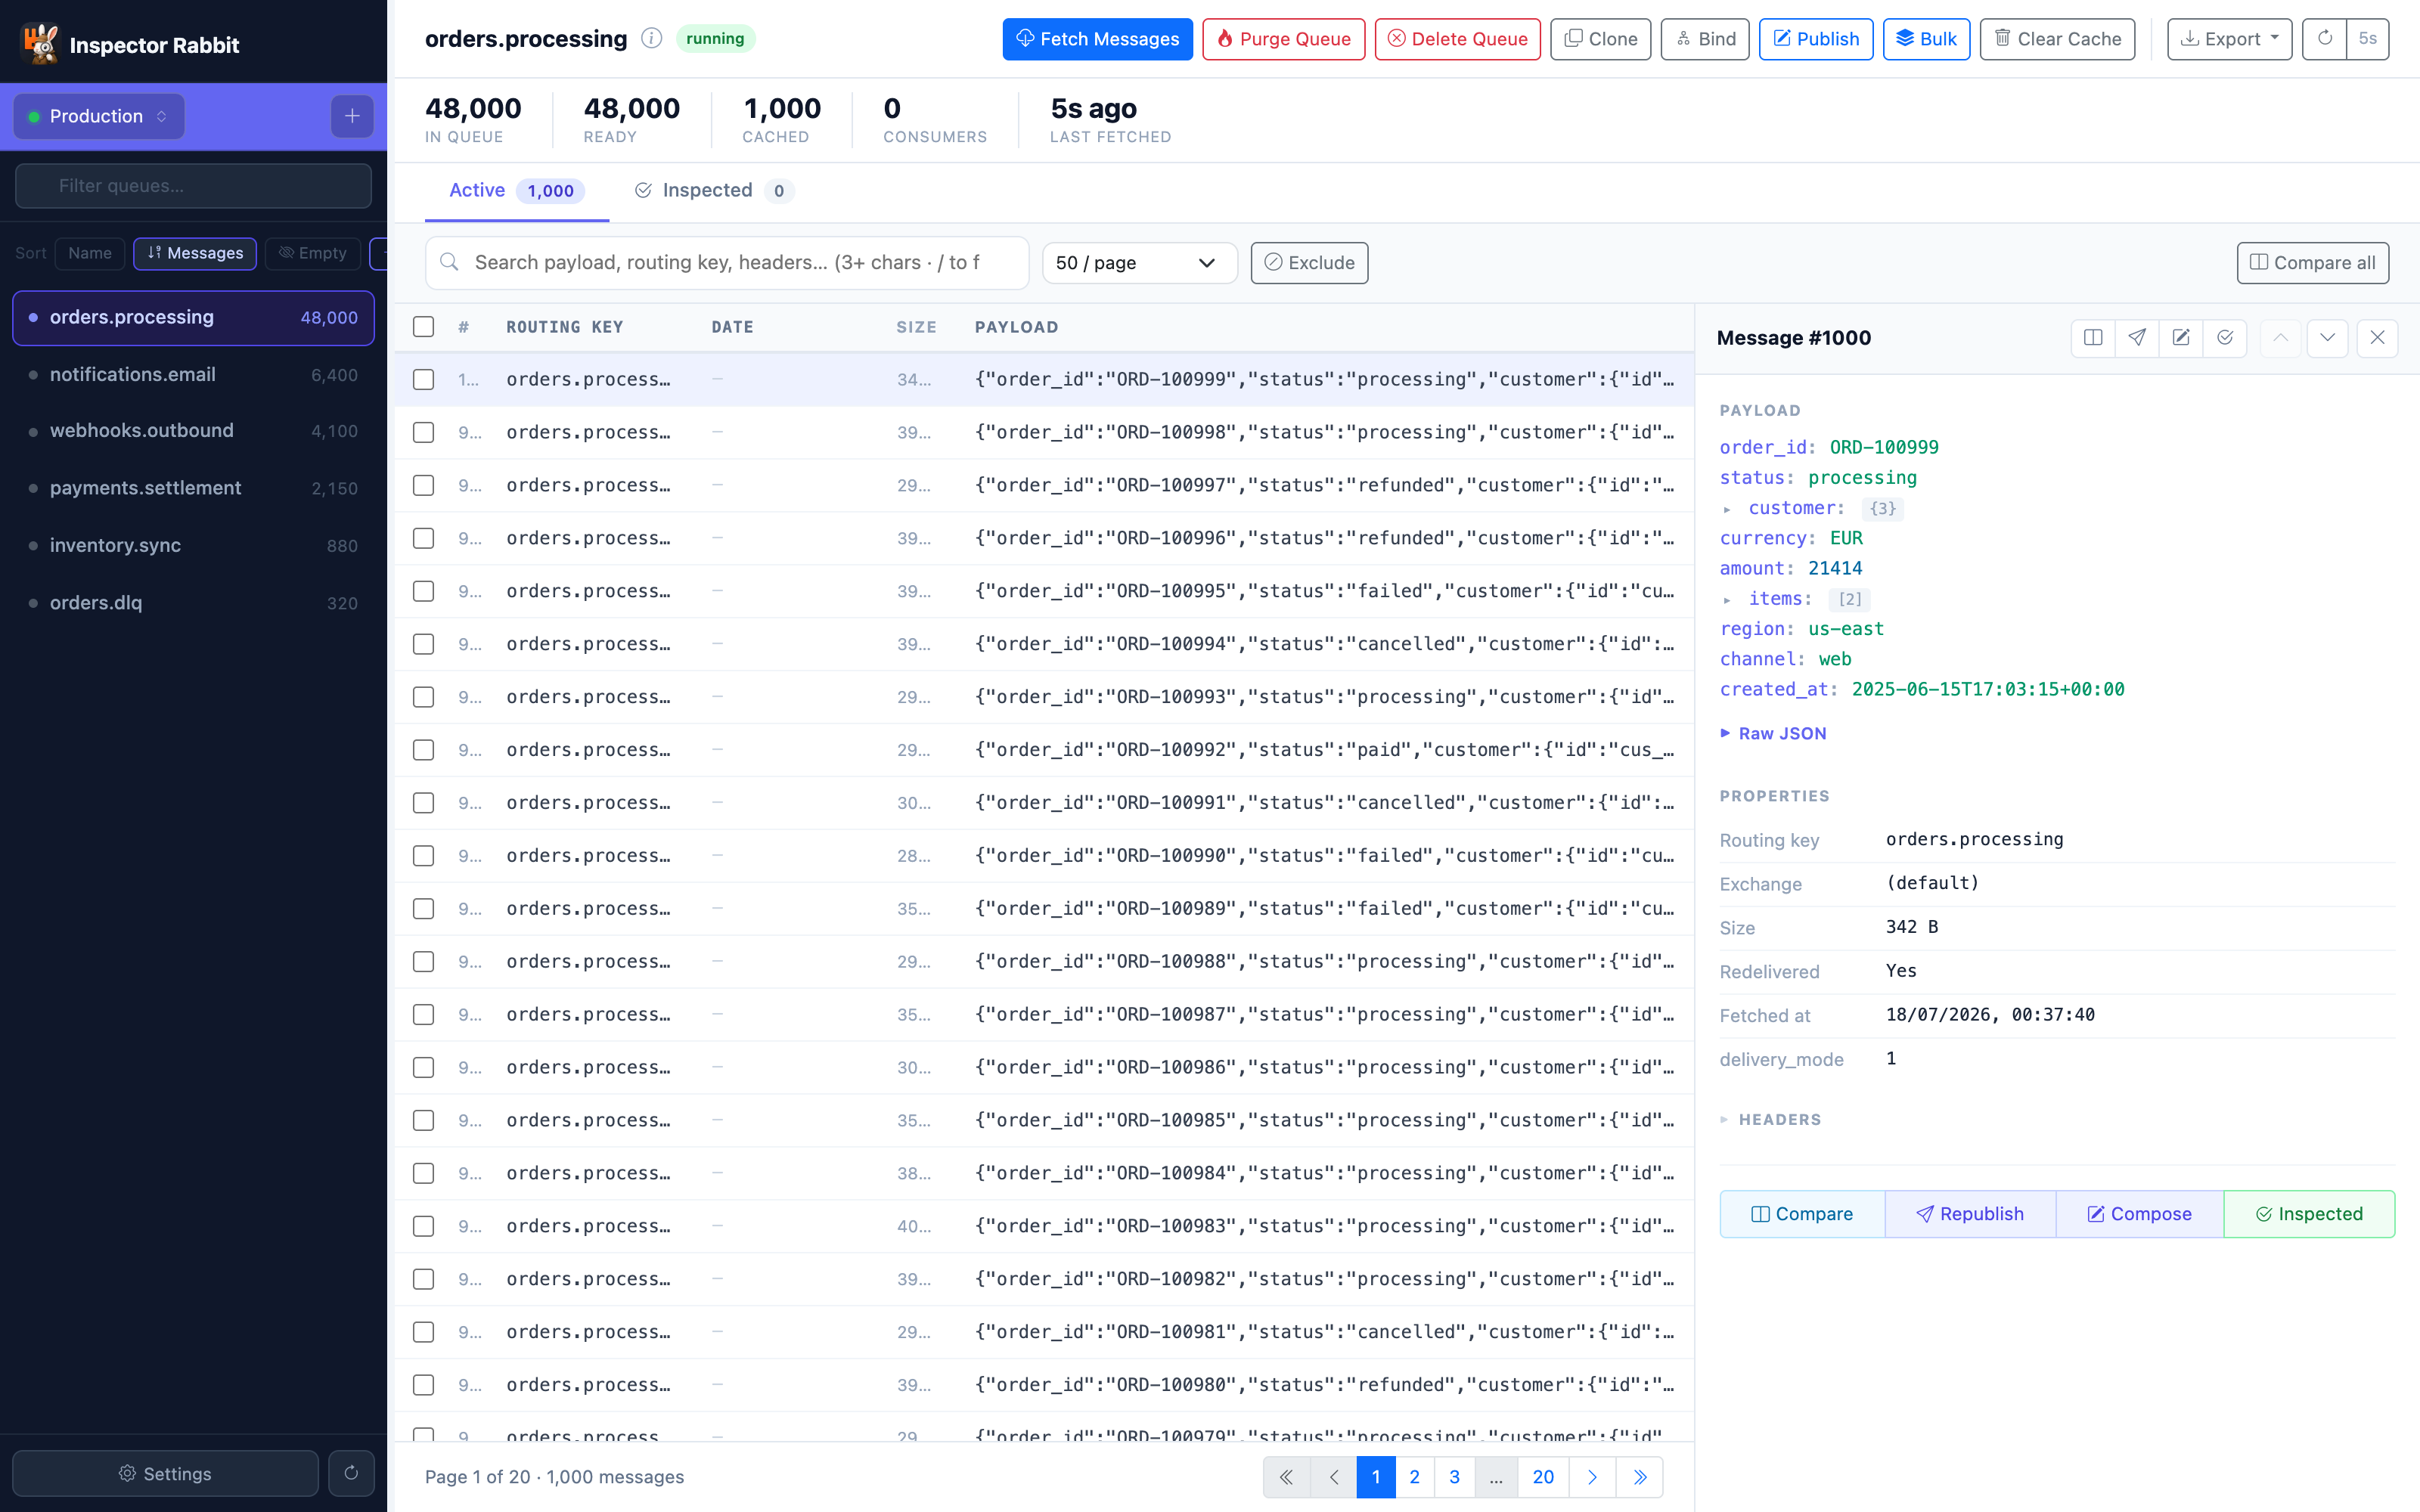This screenshot has height=1512, width=2420.
Task: Open the Bulk publish button
Action: tap(1926, 39)
